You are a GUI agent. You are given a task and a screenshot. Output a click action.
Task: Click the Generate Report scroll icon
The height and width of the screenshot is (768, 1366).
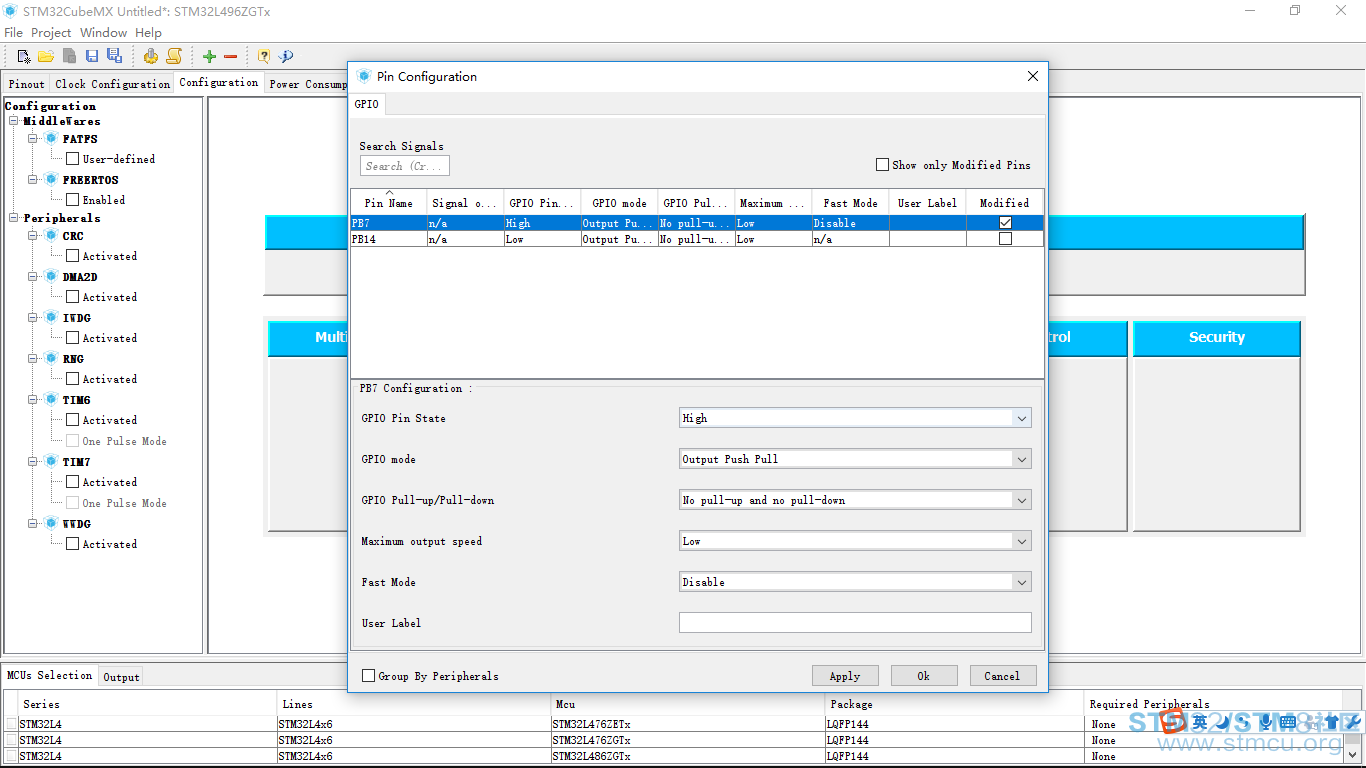tap(174, 56)
